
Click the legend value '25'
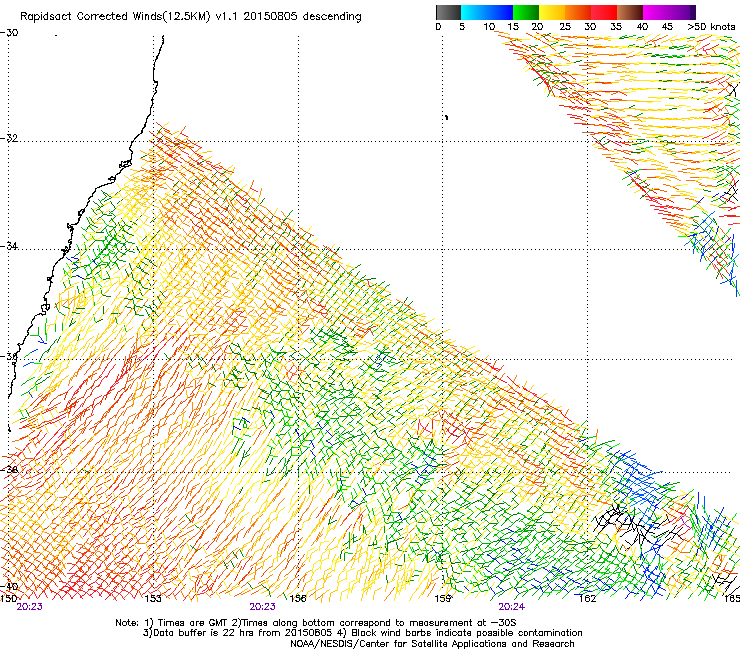click(x=564, y=27)
